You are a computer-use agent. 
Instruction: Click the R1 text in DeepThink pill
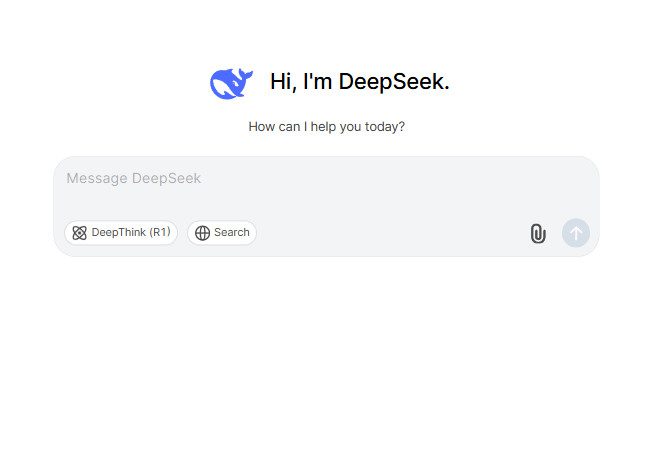click(160, 232)
